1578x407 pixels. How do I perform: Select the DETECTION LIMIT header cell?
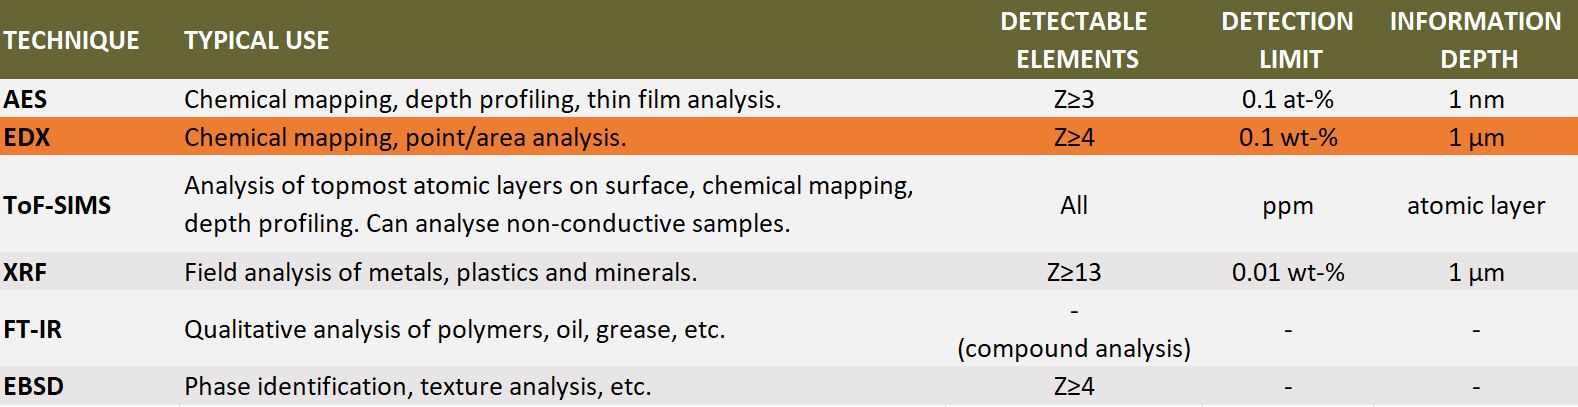pyautogui.click(x=1288, y=40)
